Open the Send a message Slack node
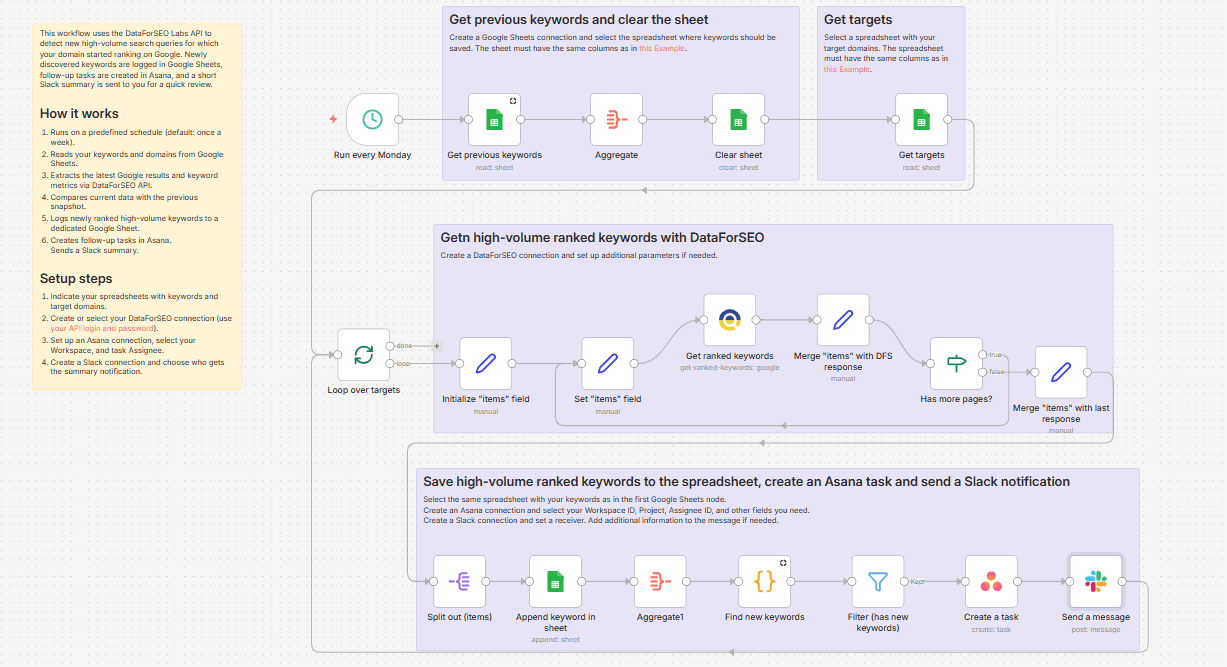The height and width of the screenshot is (667, 1227). pos(1095,581)
